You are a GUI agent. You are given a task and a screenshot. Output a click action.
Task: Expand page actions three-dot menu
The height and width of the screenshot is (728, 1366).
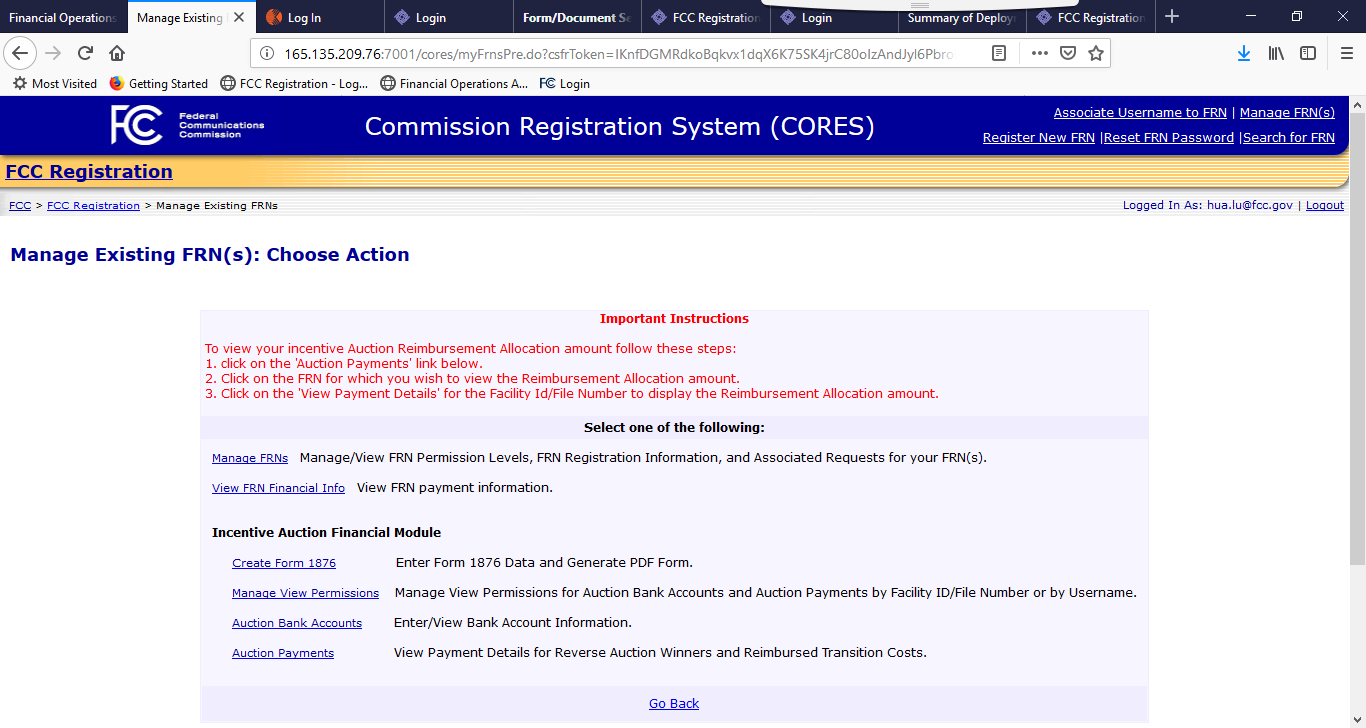[1039, 53]
